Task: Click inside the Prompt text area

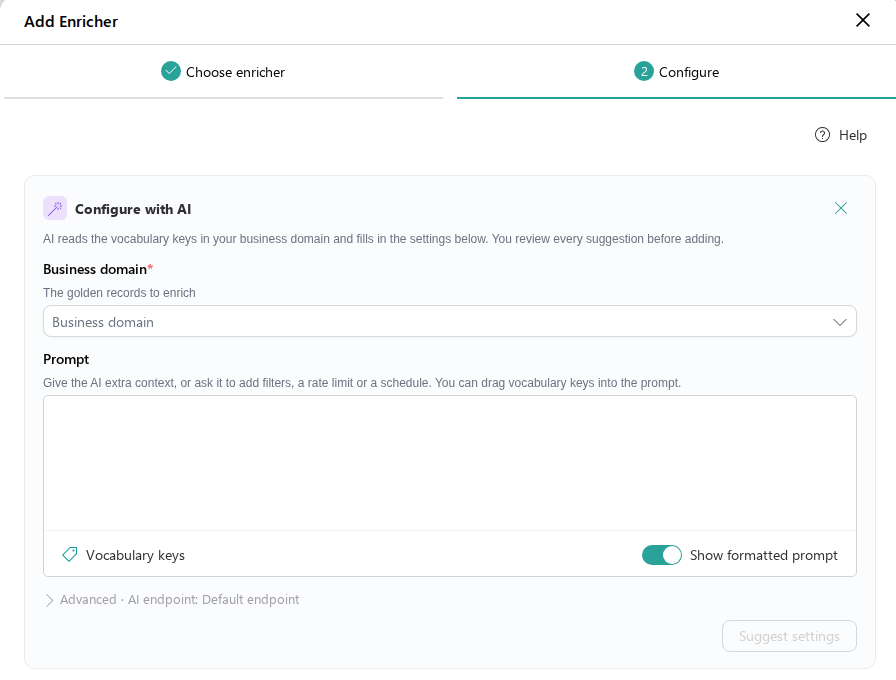Action: pos(449,463)
